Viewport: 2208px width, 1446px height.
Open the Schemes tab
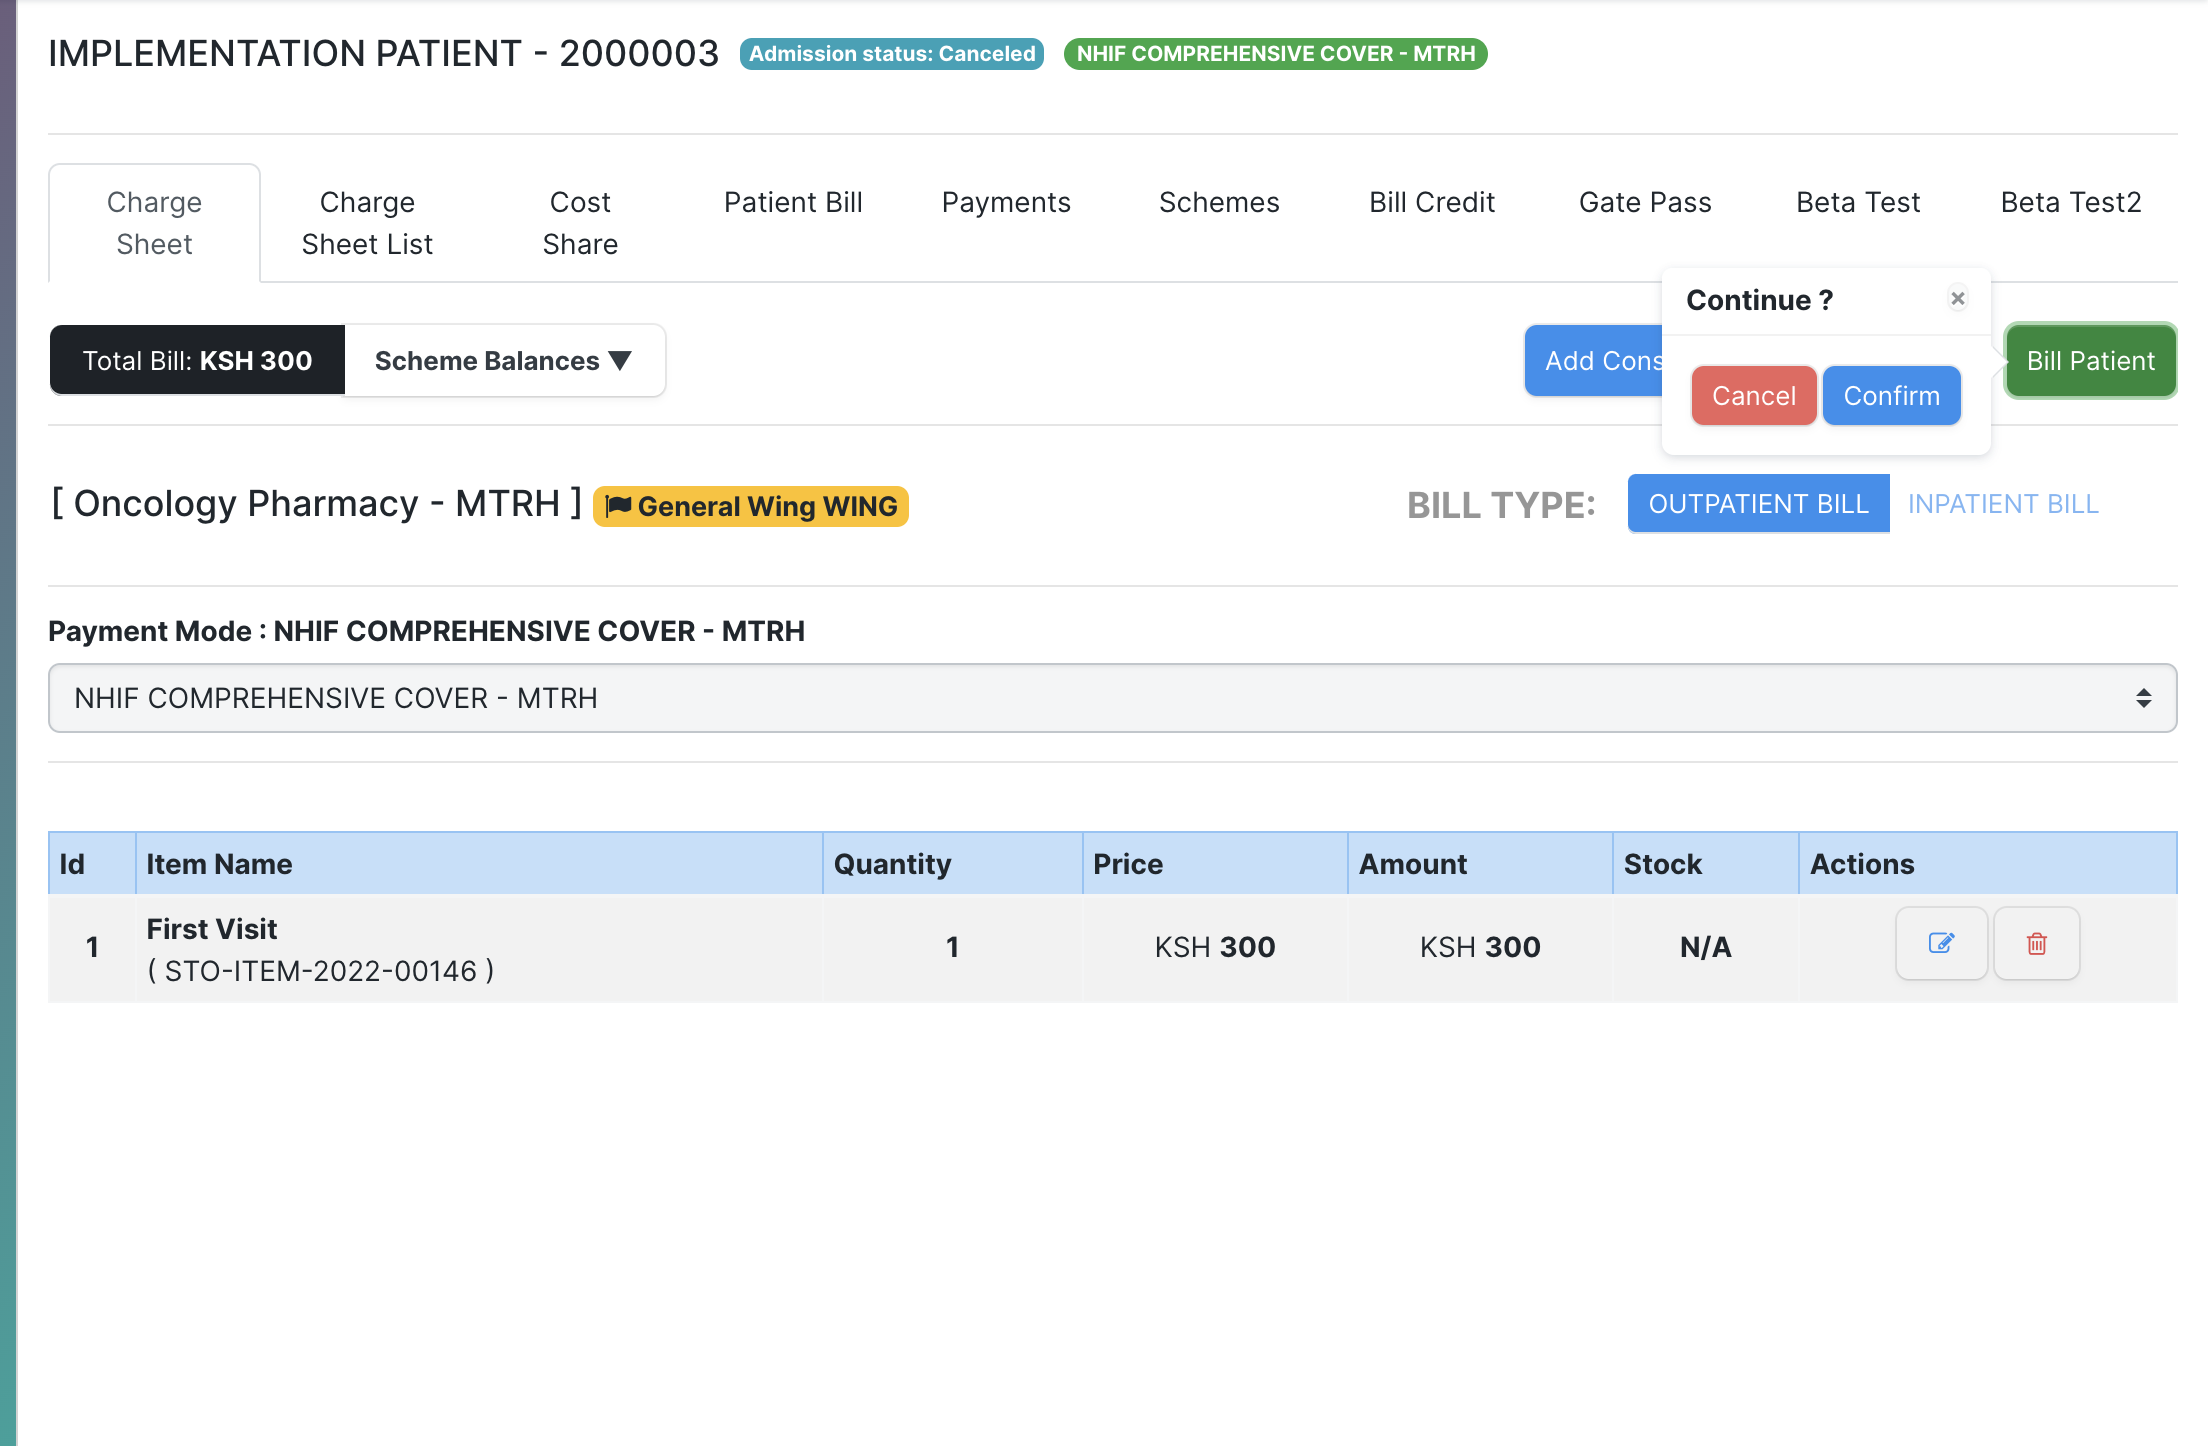point(1219,202)
